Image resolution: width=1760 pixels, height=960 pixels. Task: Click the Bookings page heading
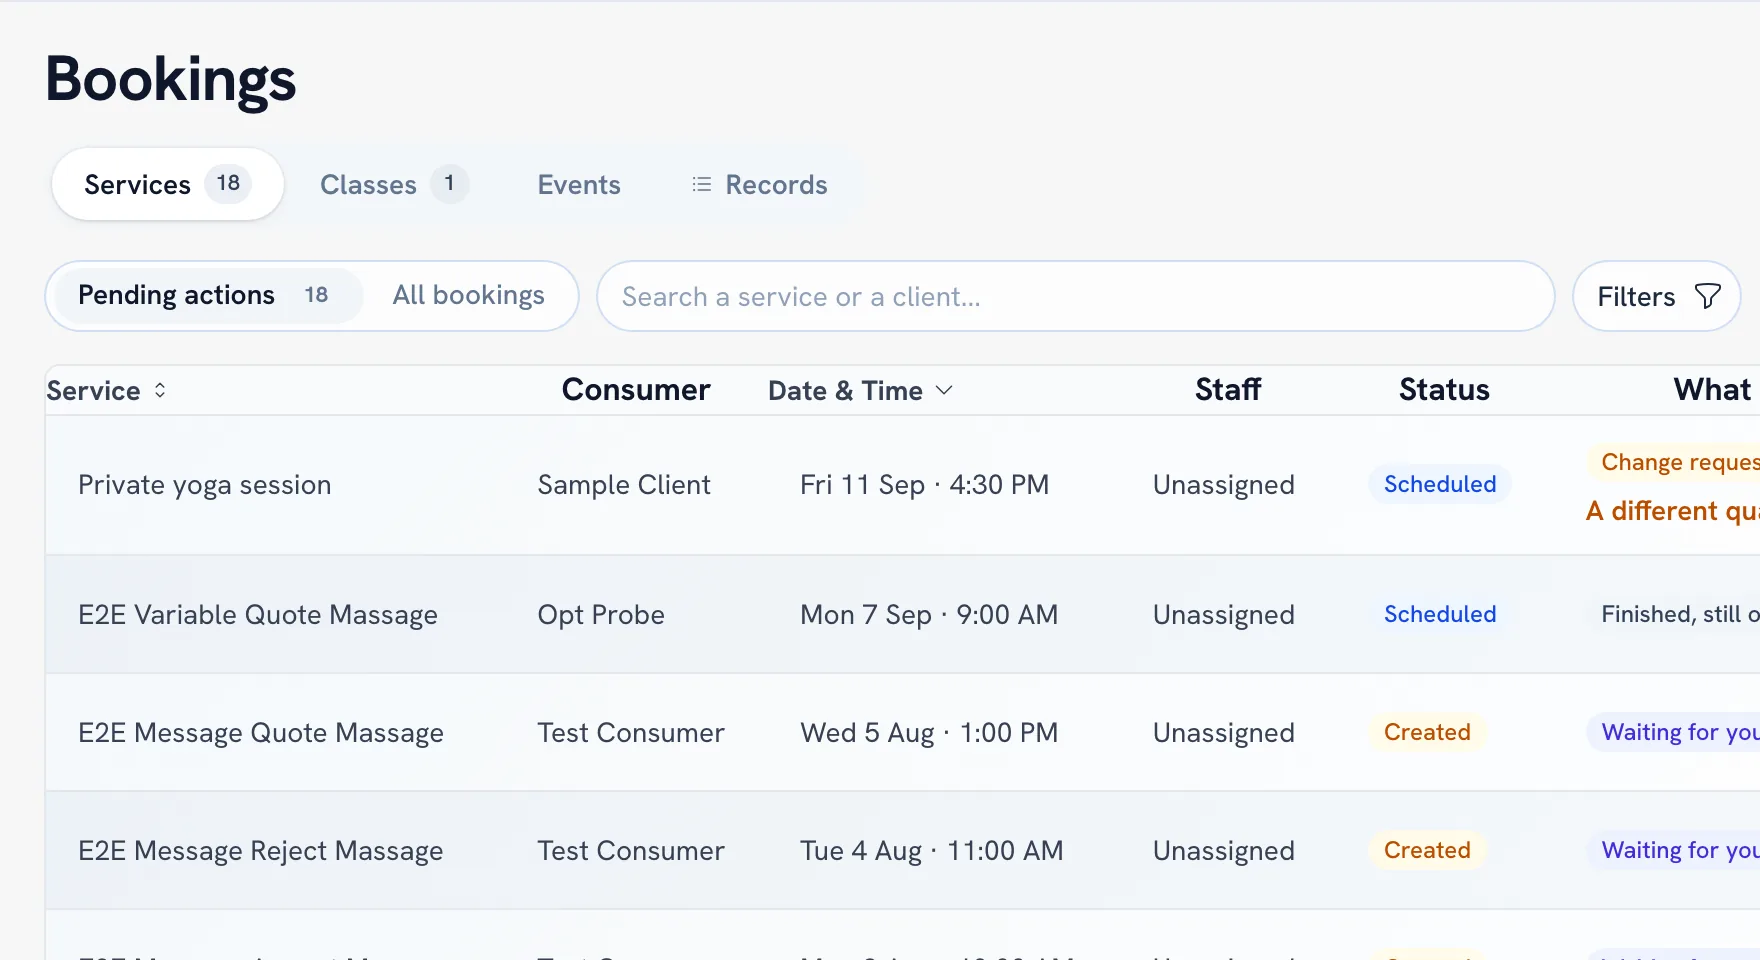[x=171, y=80]
